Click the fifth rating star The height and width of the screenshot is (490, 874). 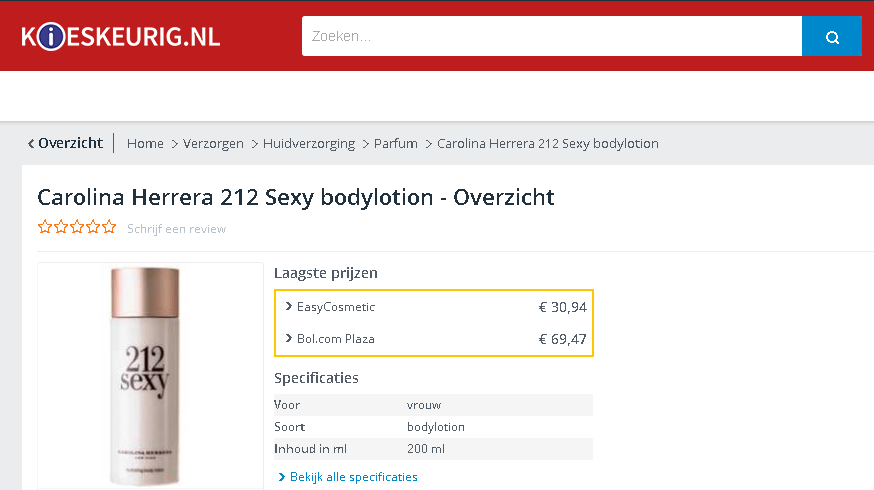pos(109,227)
